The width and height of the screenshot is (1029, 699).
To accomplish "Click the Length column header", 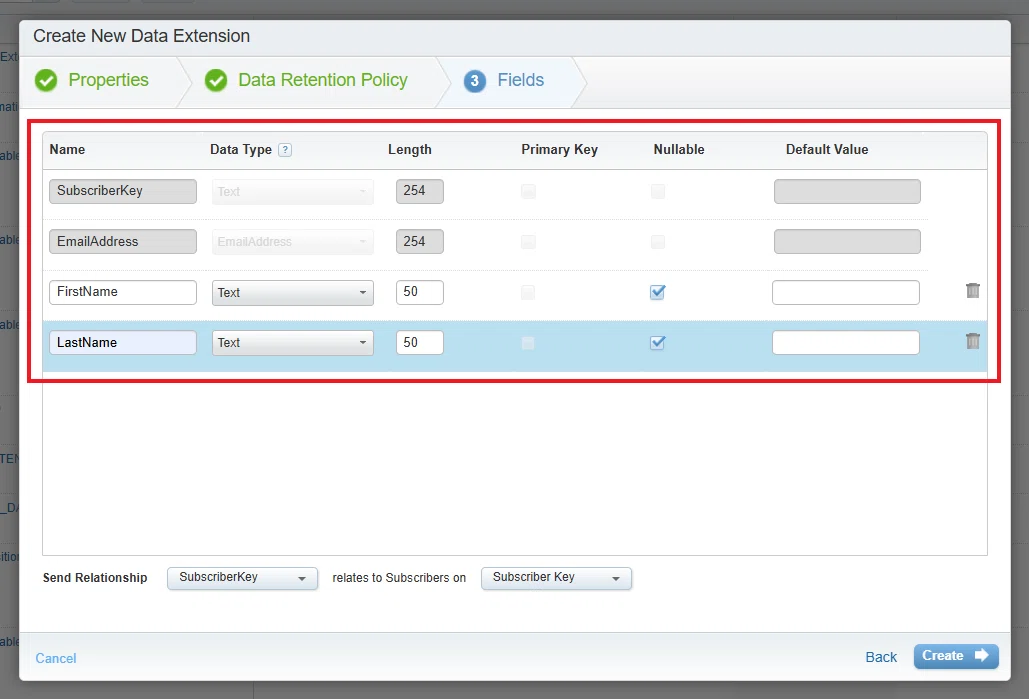I will (410, 150).
